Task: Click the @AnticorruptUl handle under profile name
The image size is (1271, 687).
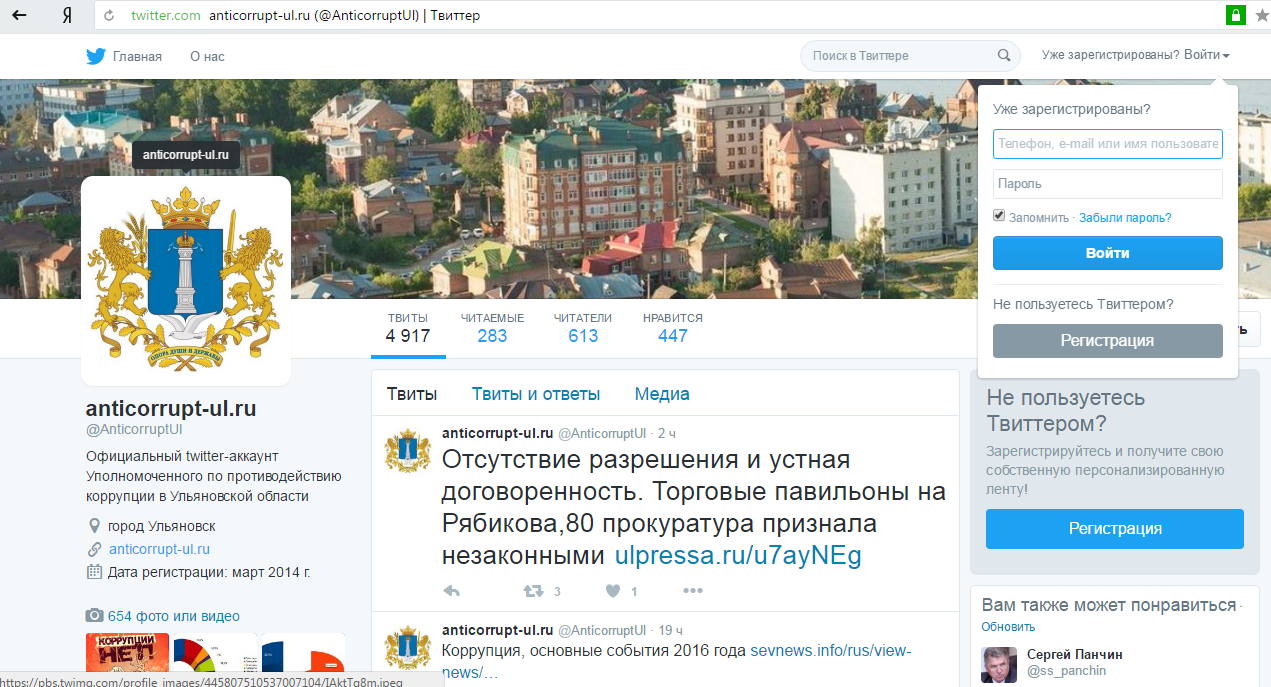Action: pyautogui.click(x=134, y=430)
